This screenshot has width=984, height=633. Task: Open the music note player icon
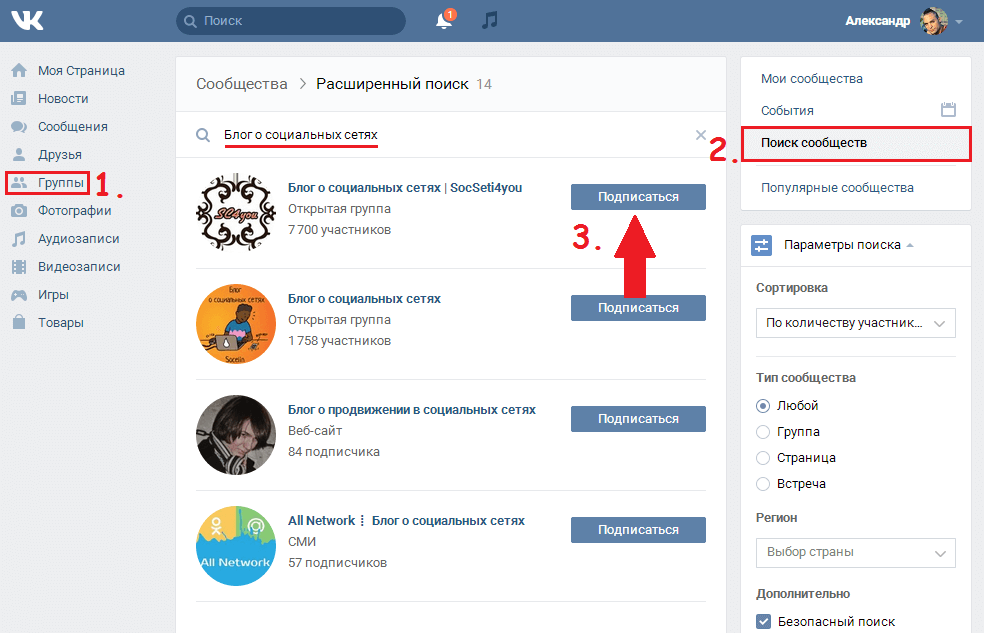point(489,20)
